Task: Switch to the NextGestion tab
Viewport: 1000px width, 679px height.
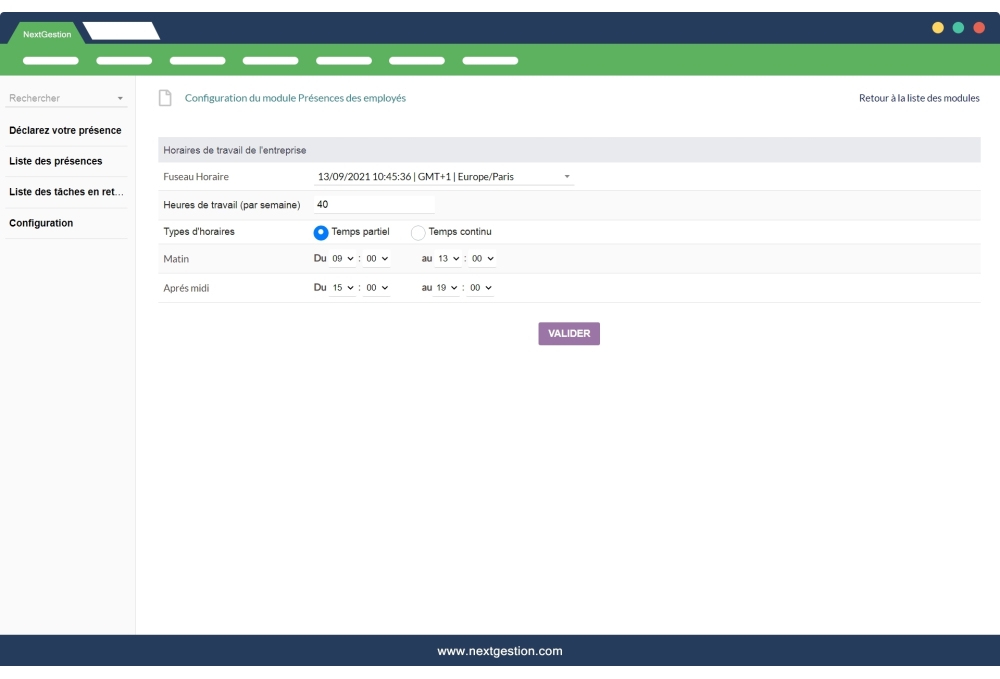Action: [47, 35]
